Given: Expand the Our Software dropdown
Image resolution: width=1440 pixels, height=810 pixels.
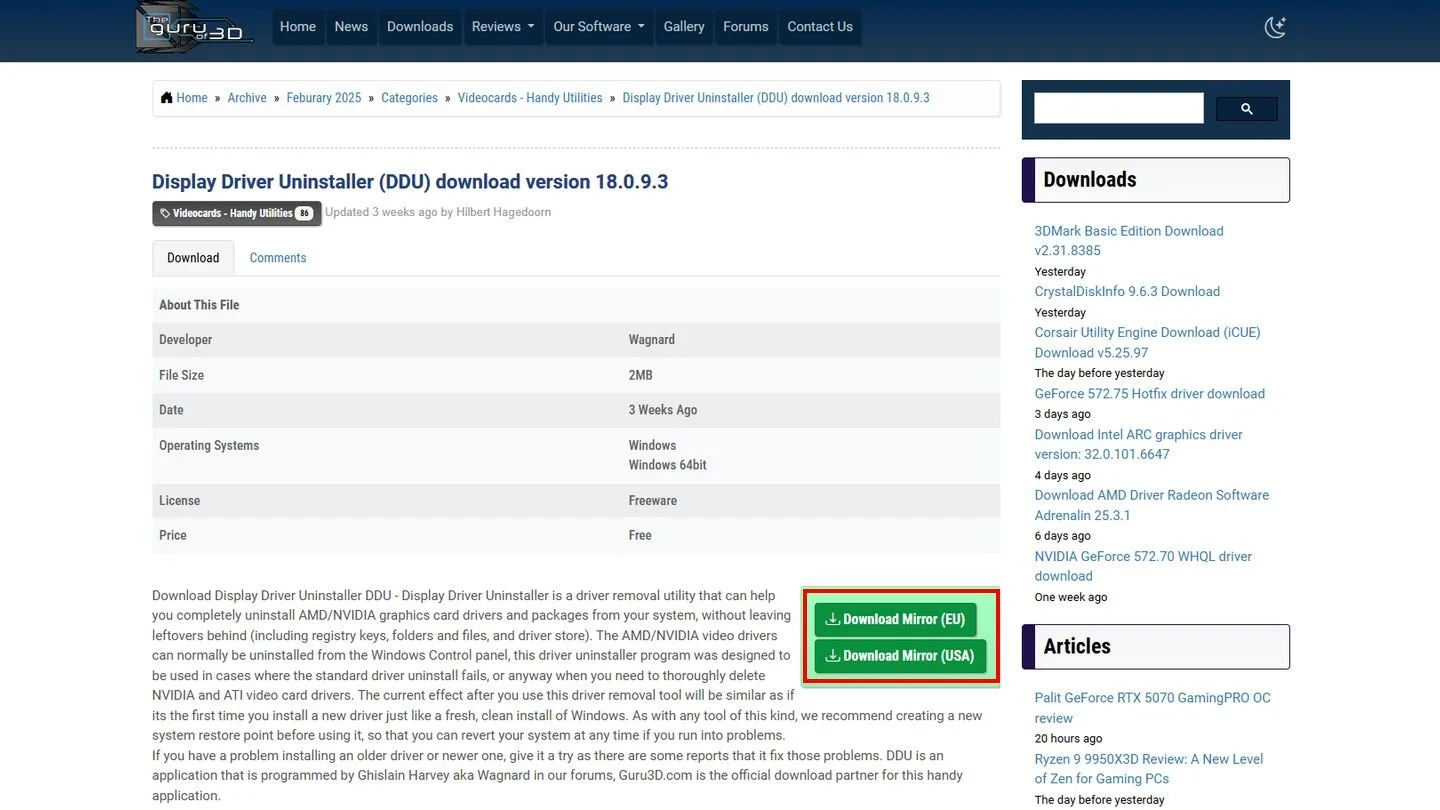Looking at the screenshot, I should 599,27.
